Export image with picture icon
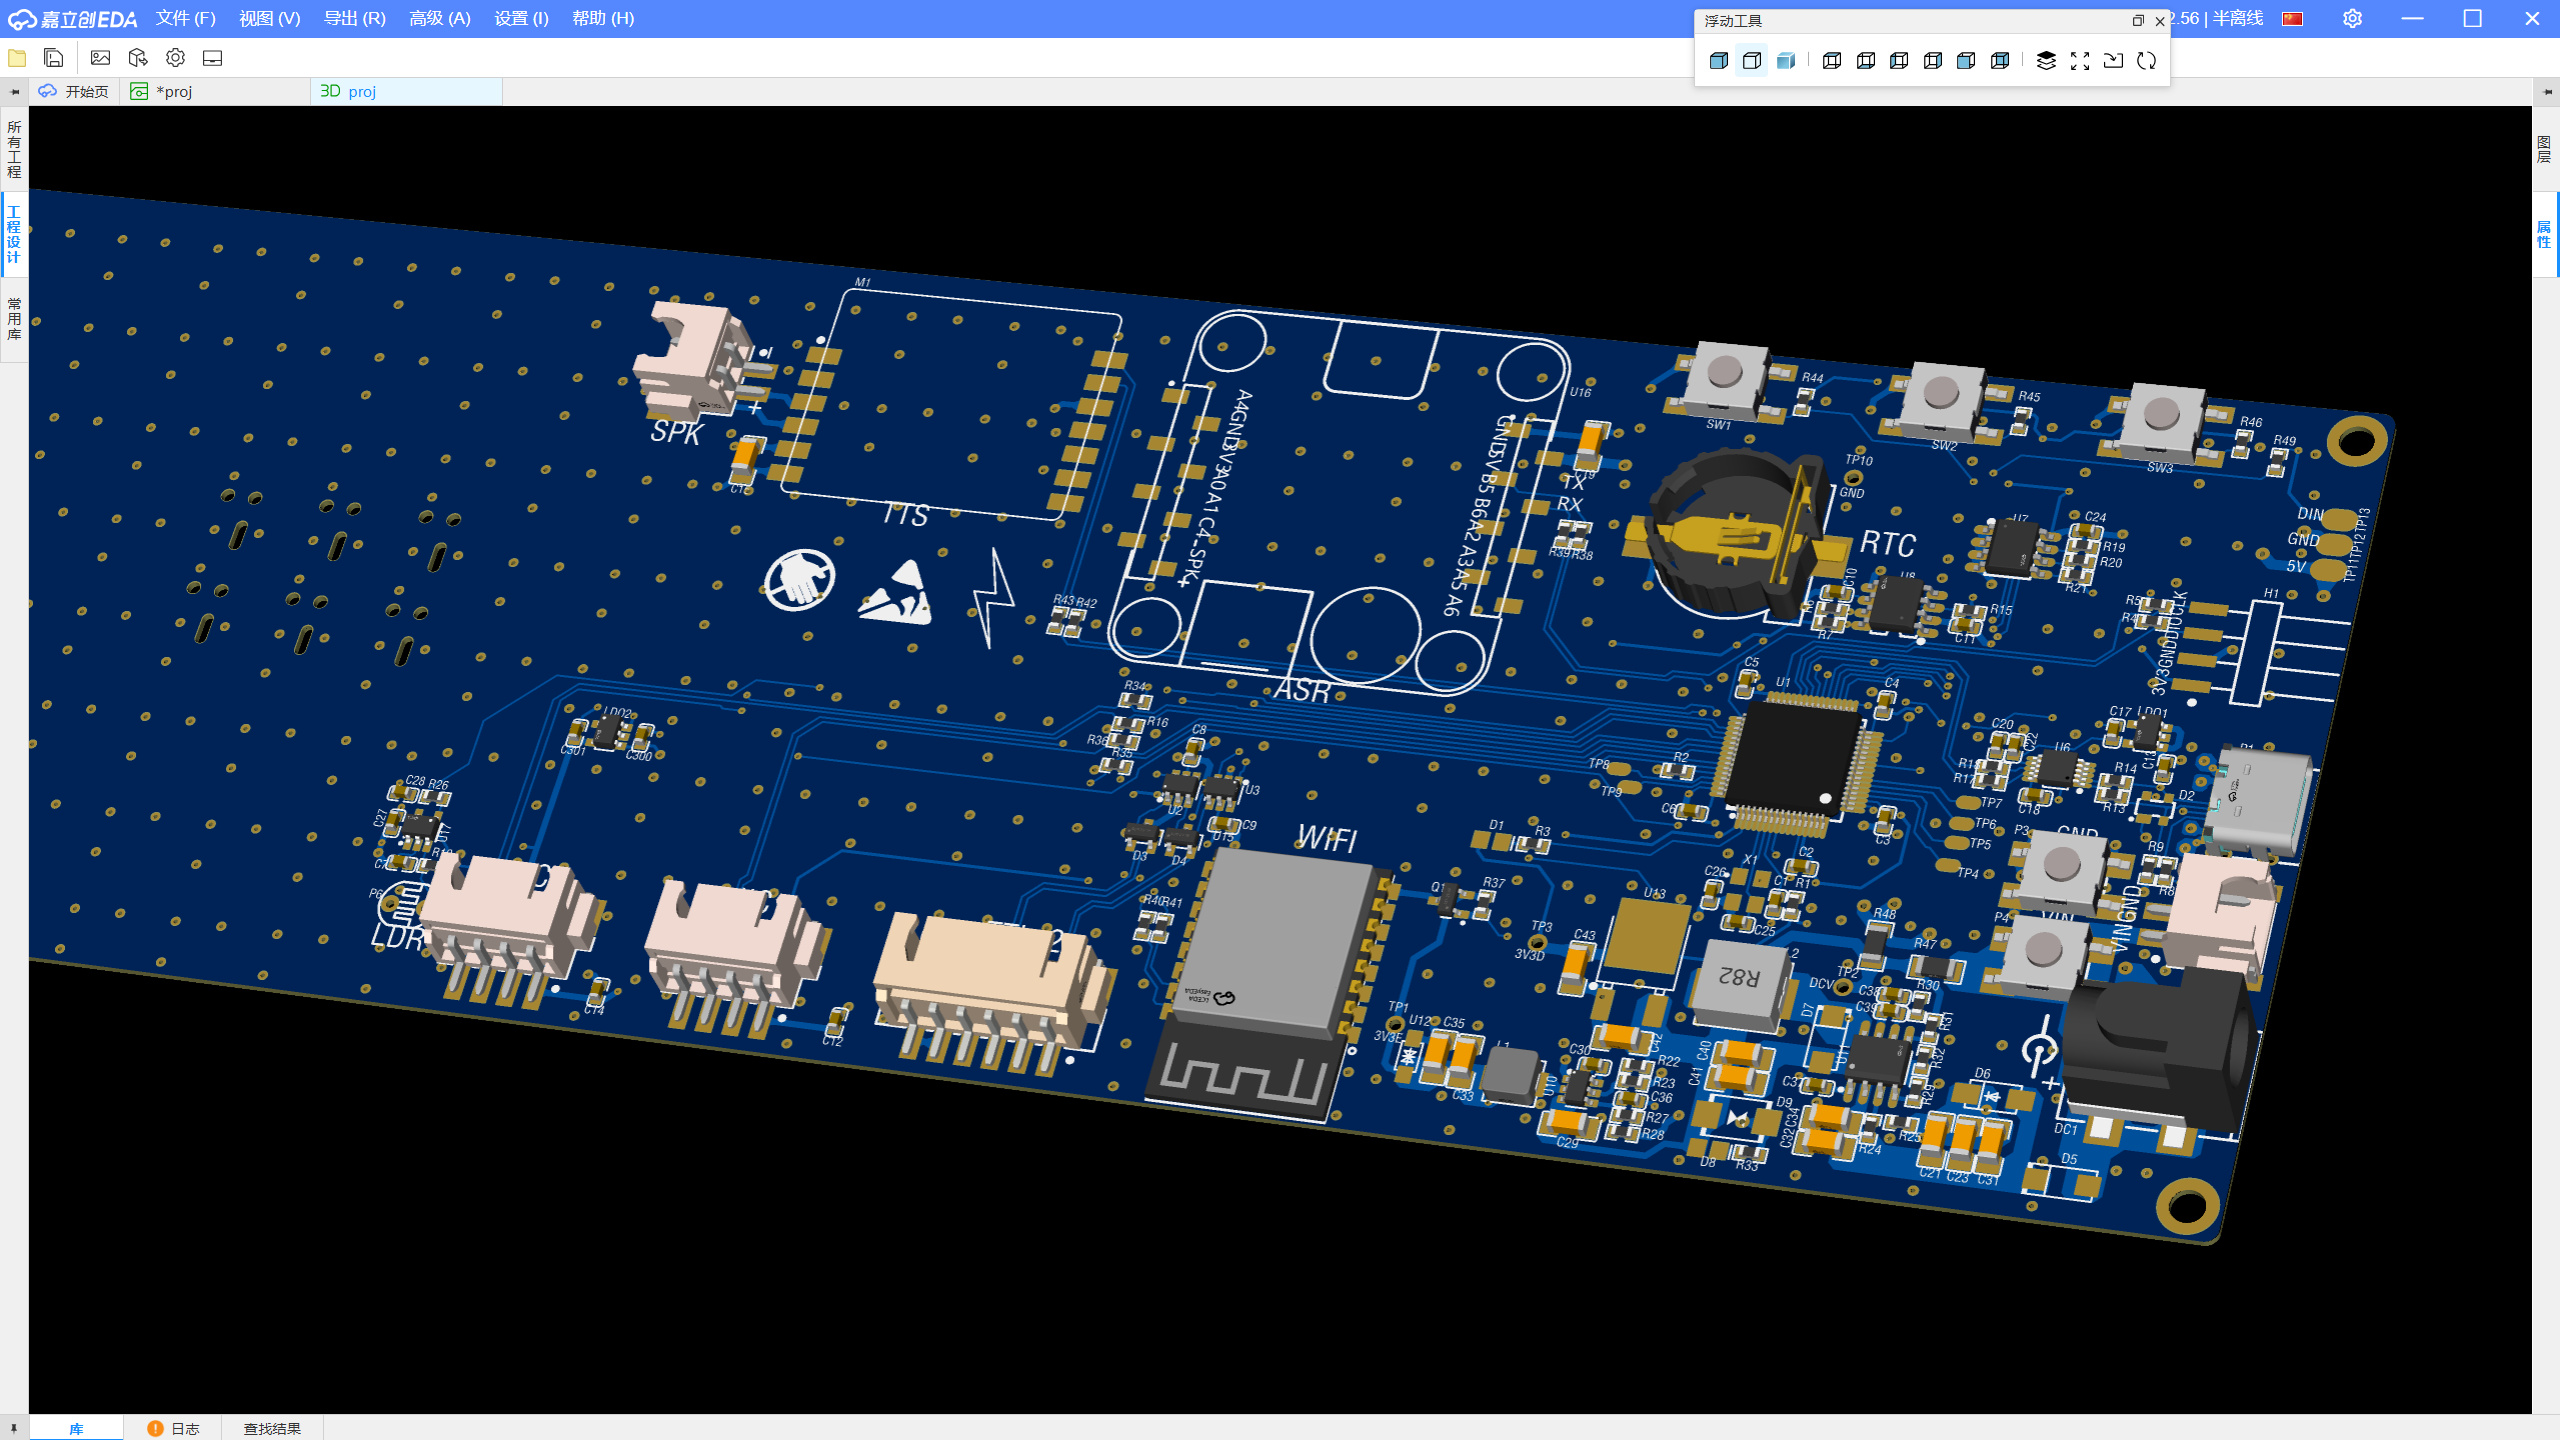The height and width of the screenshot is (1440, 2560). pyautogui.click(x=100, y=58)
